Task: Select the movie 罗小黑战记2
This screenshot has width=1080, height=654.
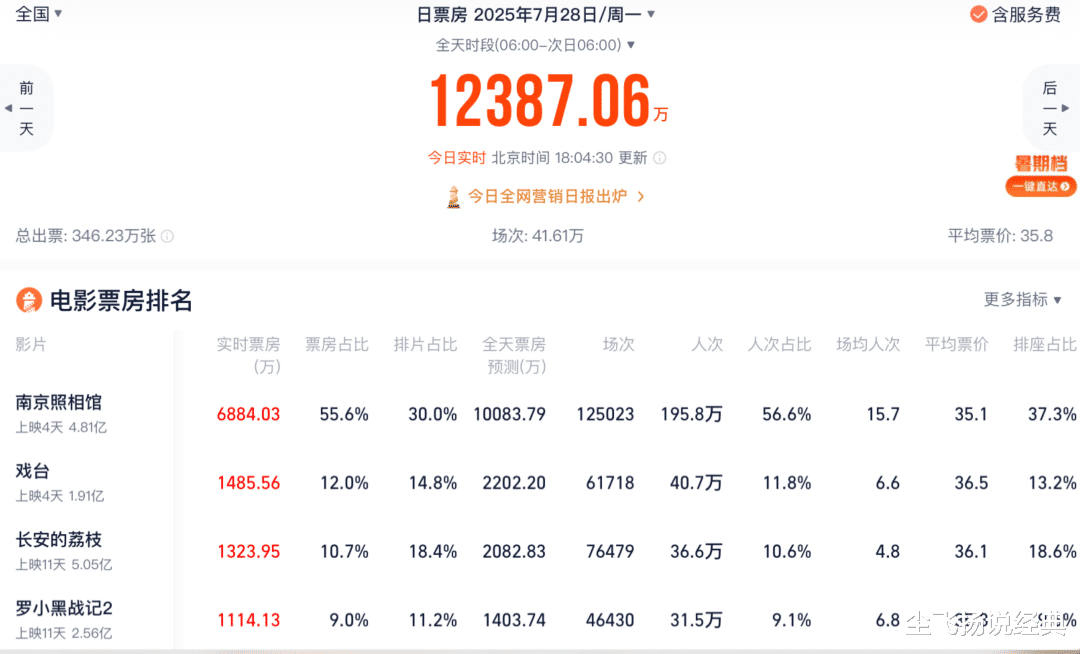Action: pos(62,608)
